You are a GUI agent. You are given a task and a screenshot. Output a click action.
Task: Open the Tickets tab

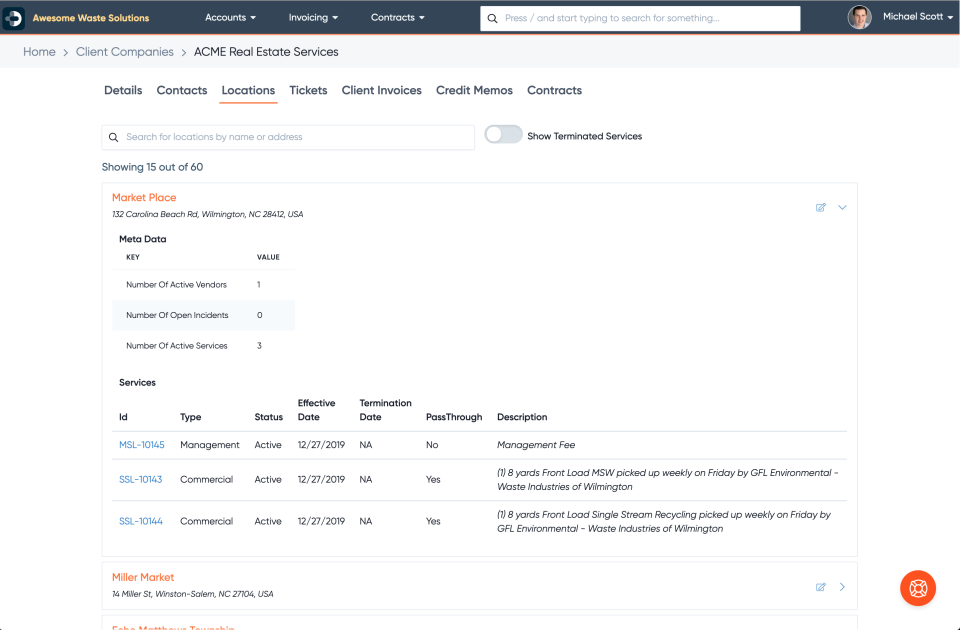(308, 90)
